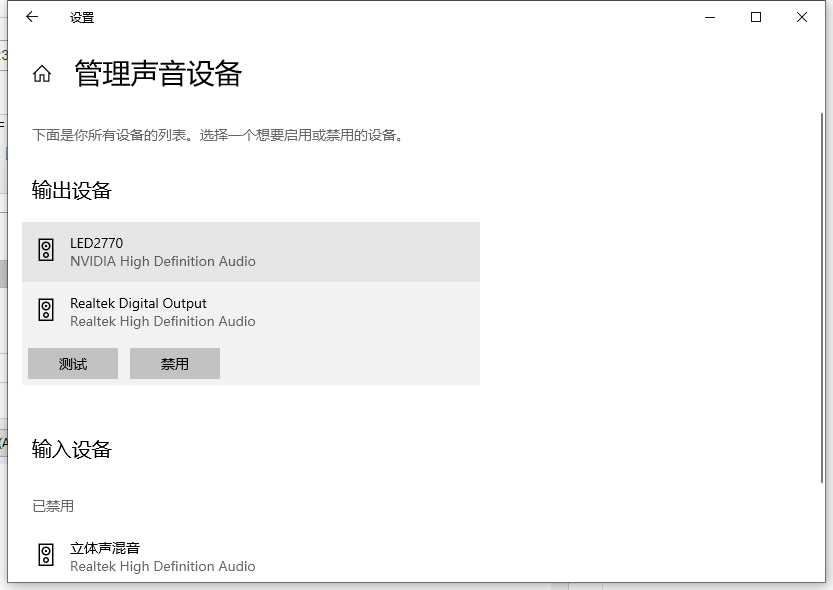Screen dimensions: 833x590
Task: Click the 输入设备 section heading
Action: click(x=72, y=450)
